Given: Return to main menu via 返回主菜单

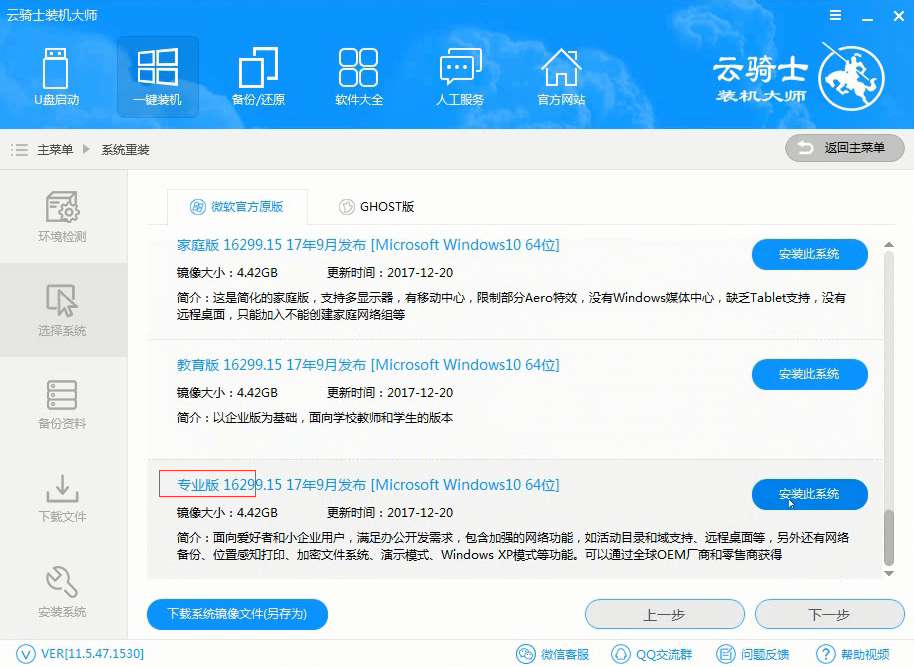Looking at the screenshot, I should [844, 148].
